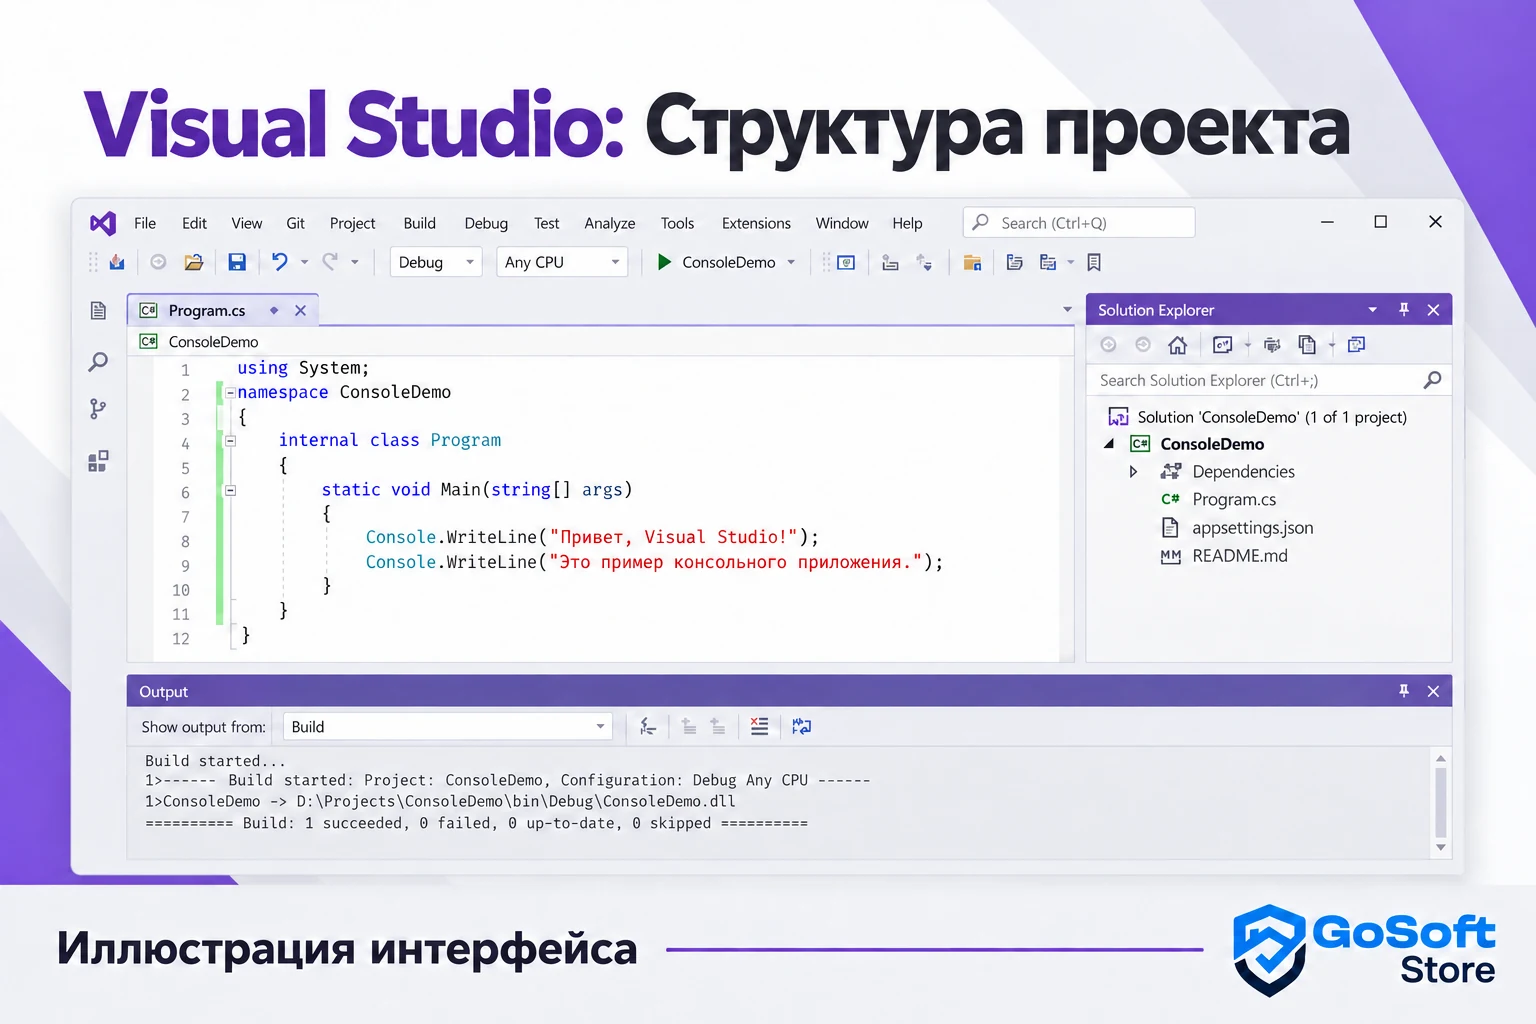Open Program.cs in Solution Explorer
This screenshot has height=1024, width=1536.
tap(1234, 500)
